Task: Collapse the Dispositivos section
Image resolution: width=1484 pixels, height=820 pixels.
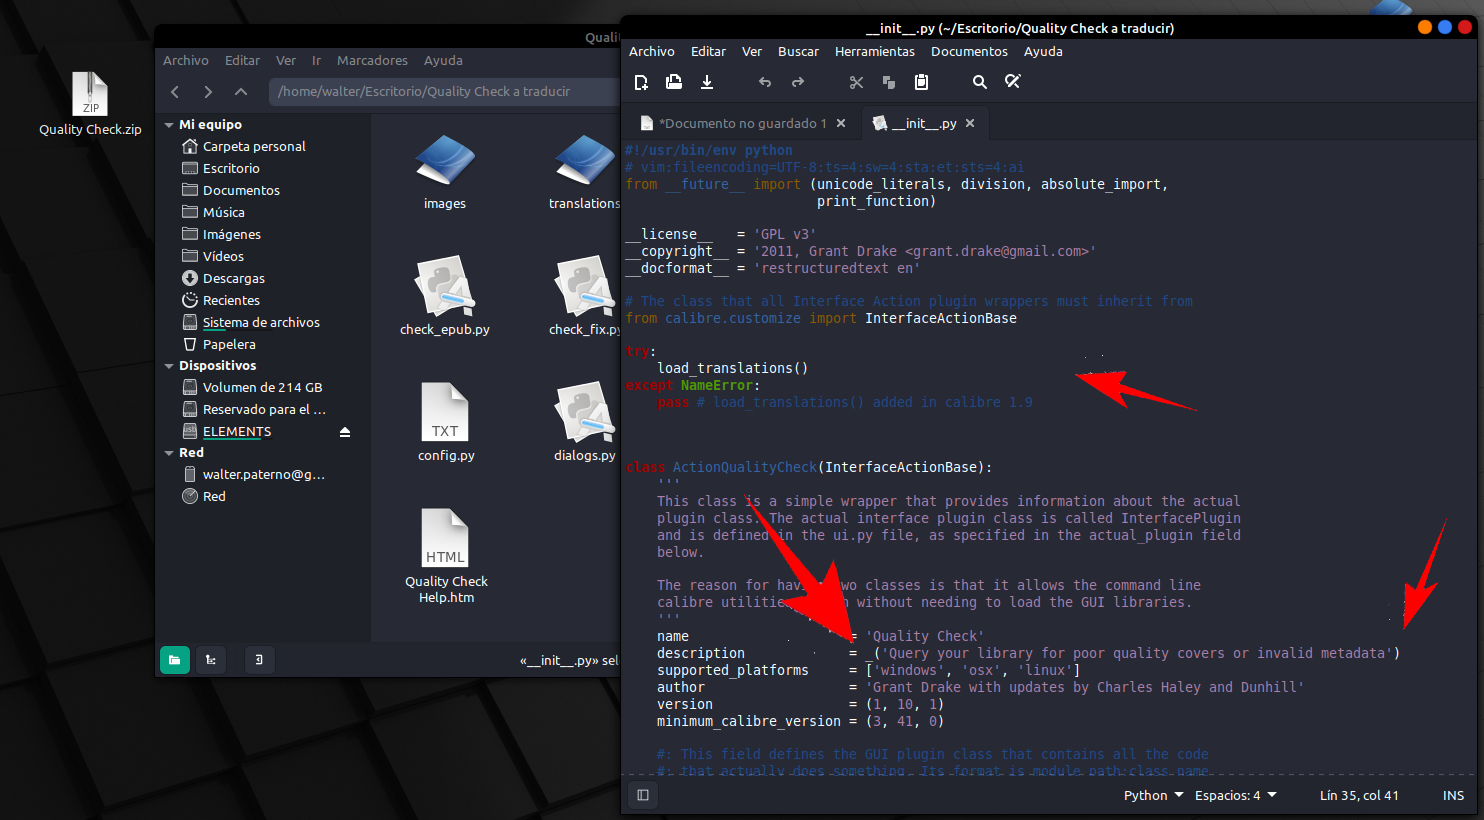Action: [169, 366]
